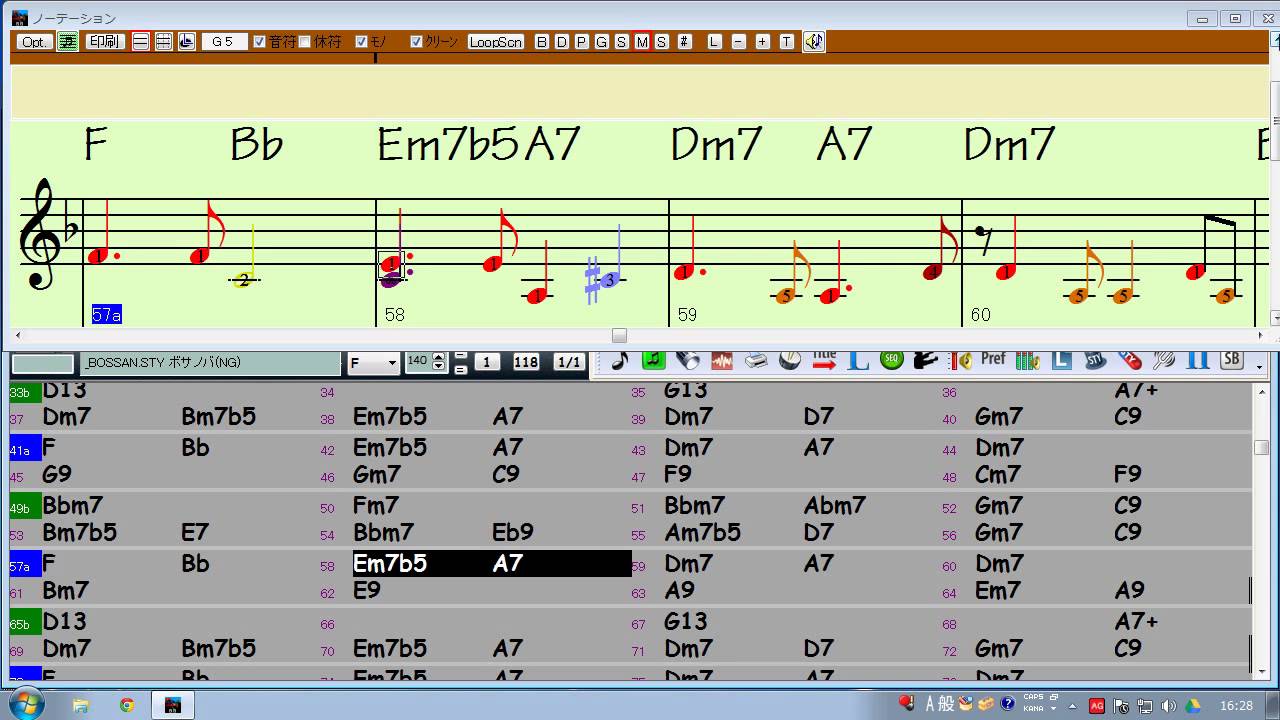Open Pref preferences
Image resolution: width=1280 pixels, height=720 pixels.
point(993,358)
